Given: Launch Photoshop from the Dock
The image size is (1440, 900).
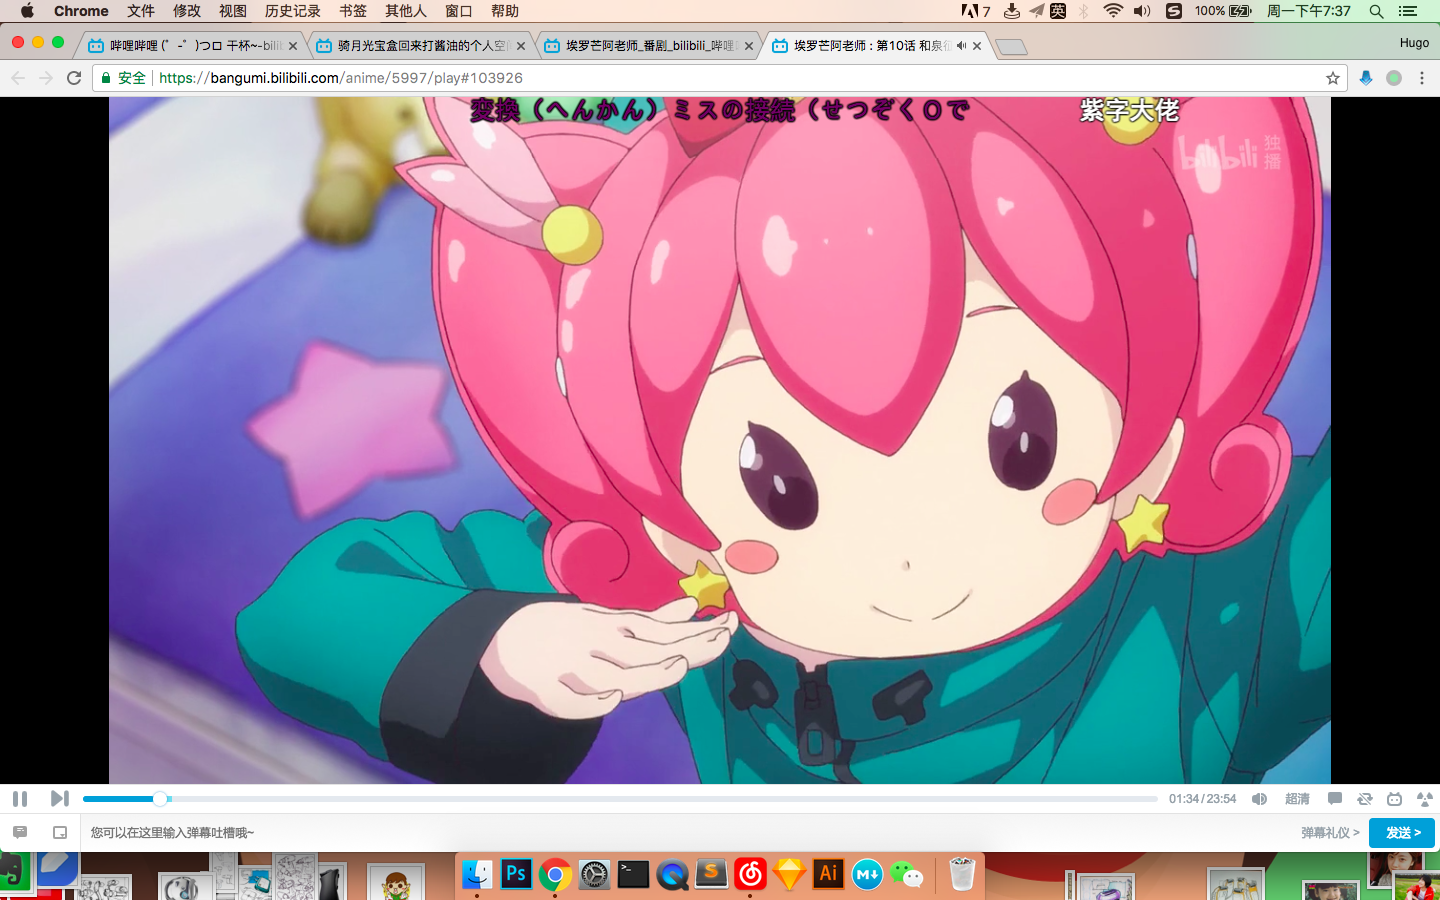Looking at the screenshot, I should tap(516, 874).
